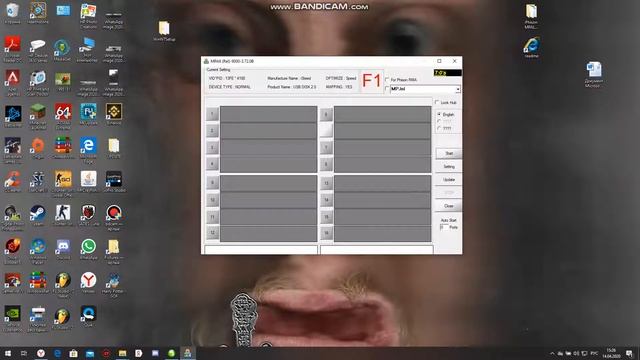
Task: Open the Mail app on the taskbar
Action: [90, 353]
